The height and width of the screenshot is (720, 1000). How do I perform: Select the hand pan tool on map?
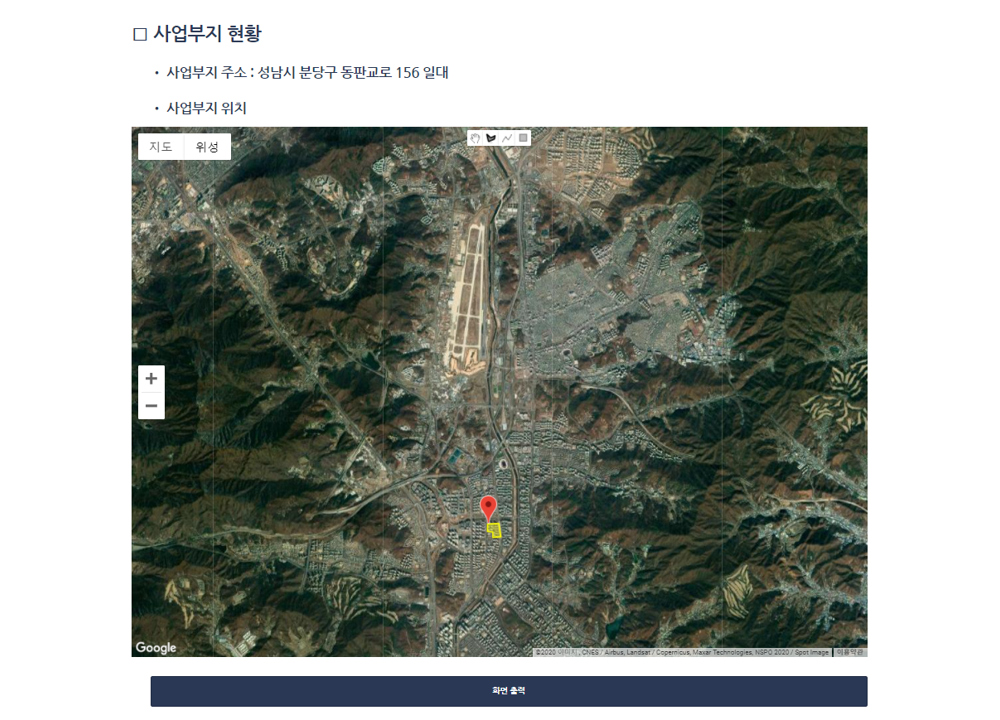coord(475,138)
